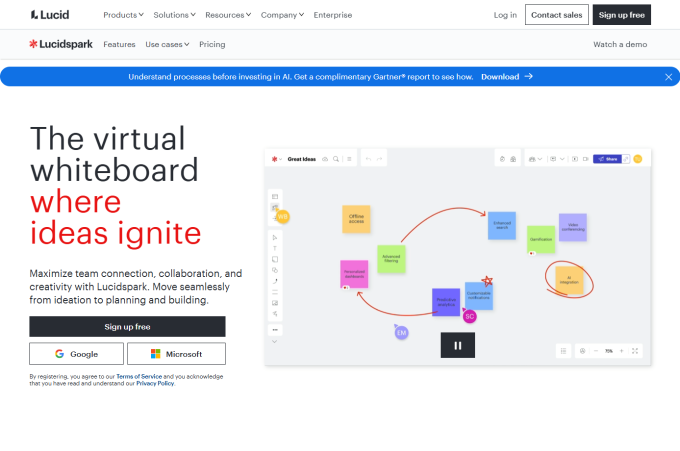Click the video camera icon in the demo toolbar

coord(585,159)
